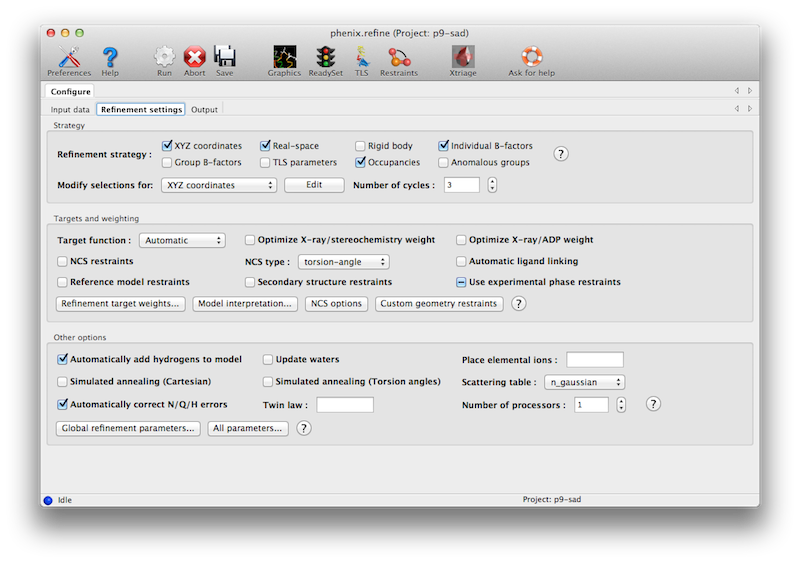Viewport: 800px width, 563px height.
Task: Open the Preferences toolbar icon
Action: (x=68, y=58)
